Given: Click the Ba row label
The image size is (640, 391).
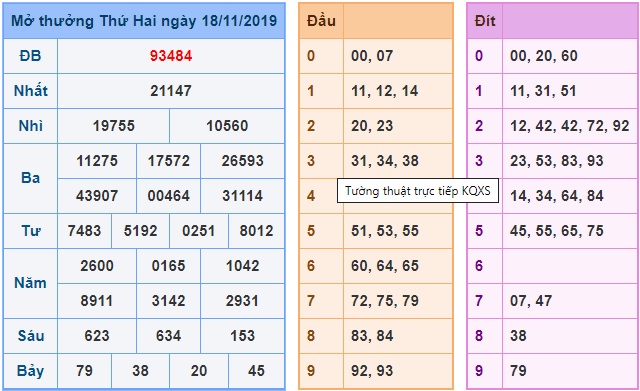Looking at the screenshot, I should (x=31, y=178).
